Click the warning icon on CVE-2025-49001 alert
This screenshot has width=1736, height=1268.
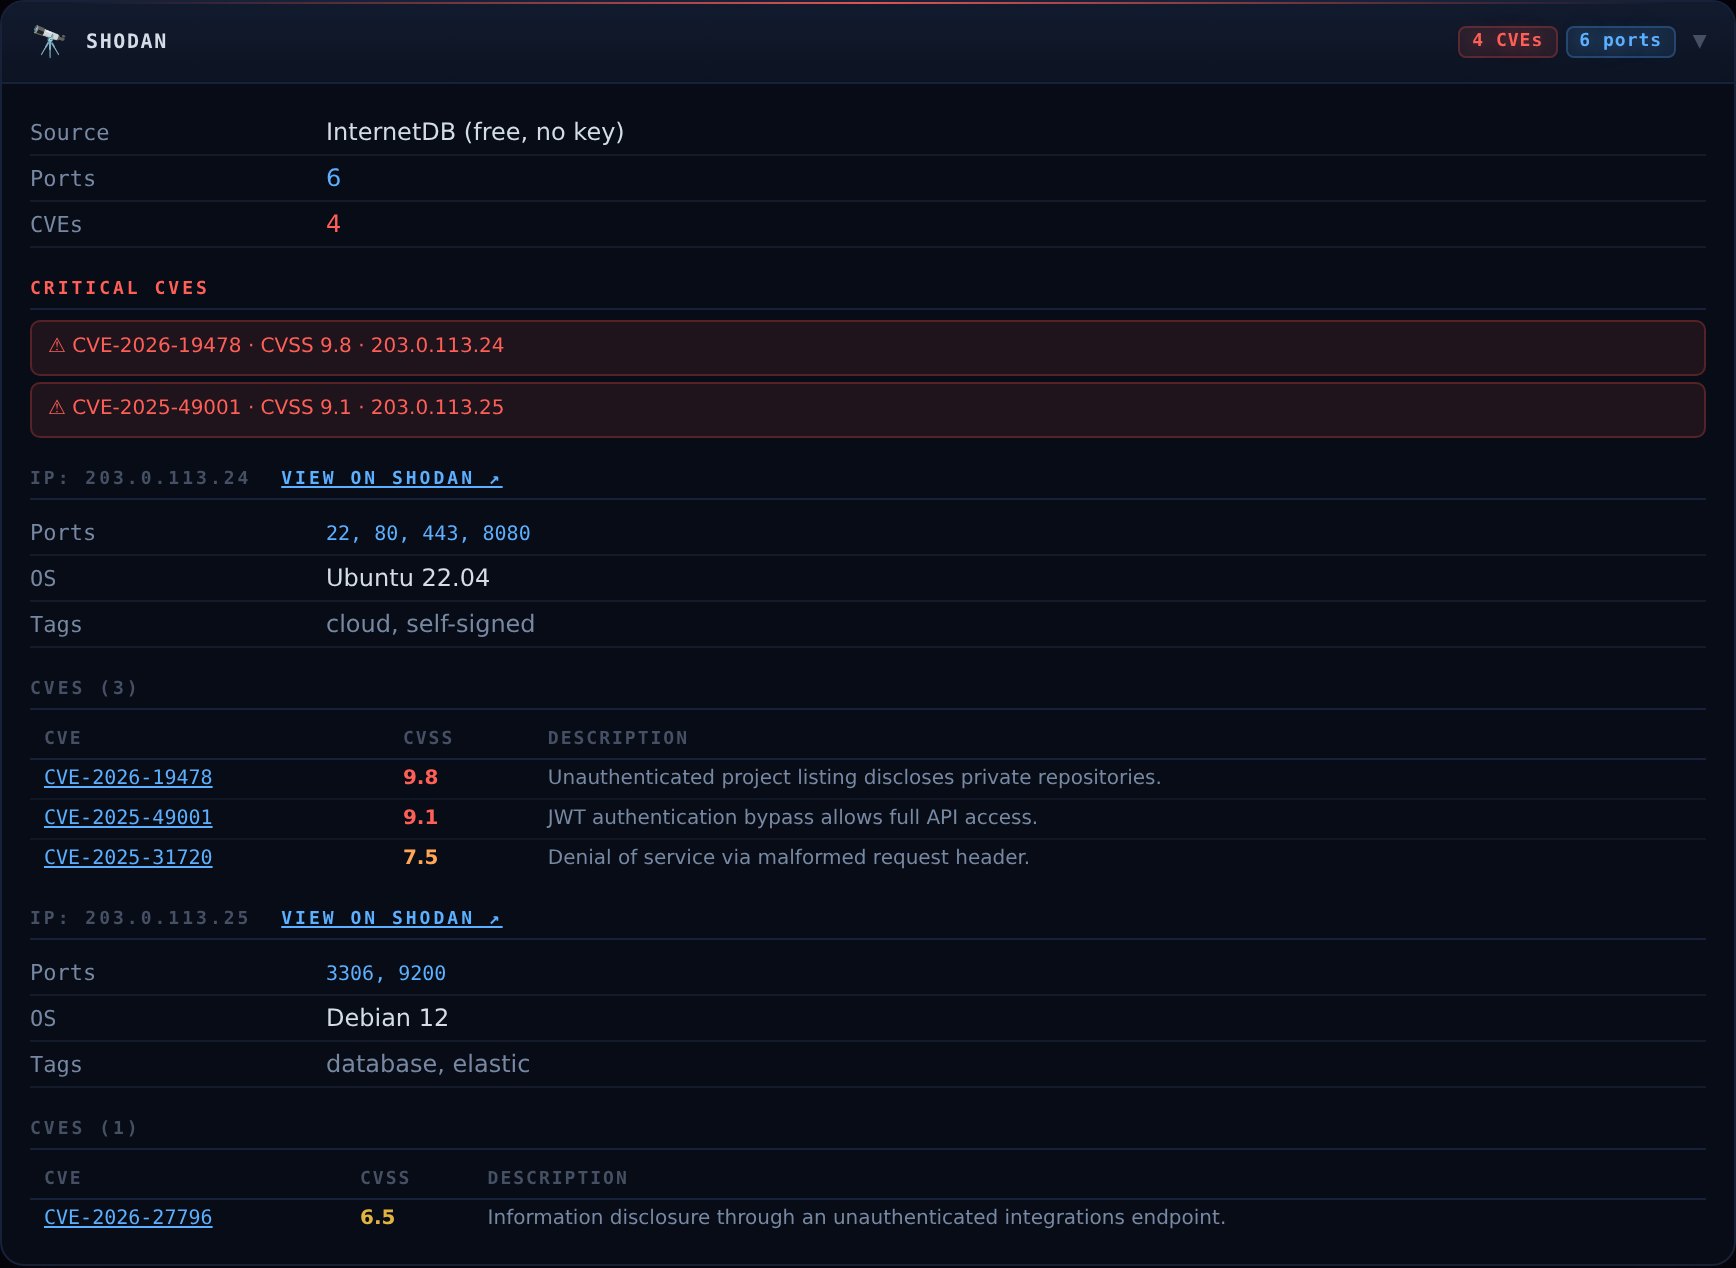click(57, 408)
